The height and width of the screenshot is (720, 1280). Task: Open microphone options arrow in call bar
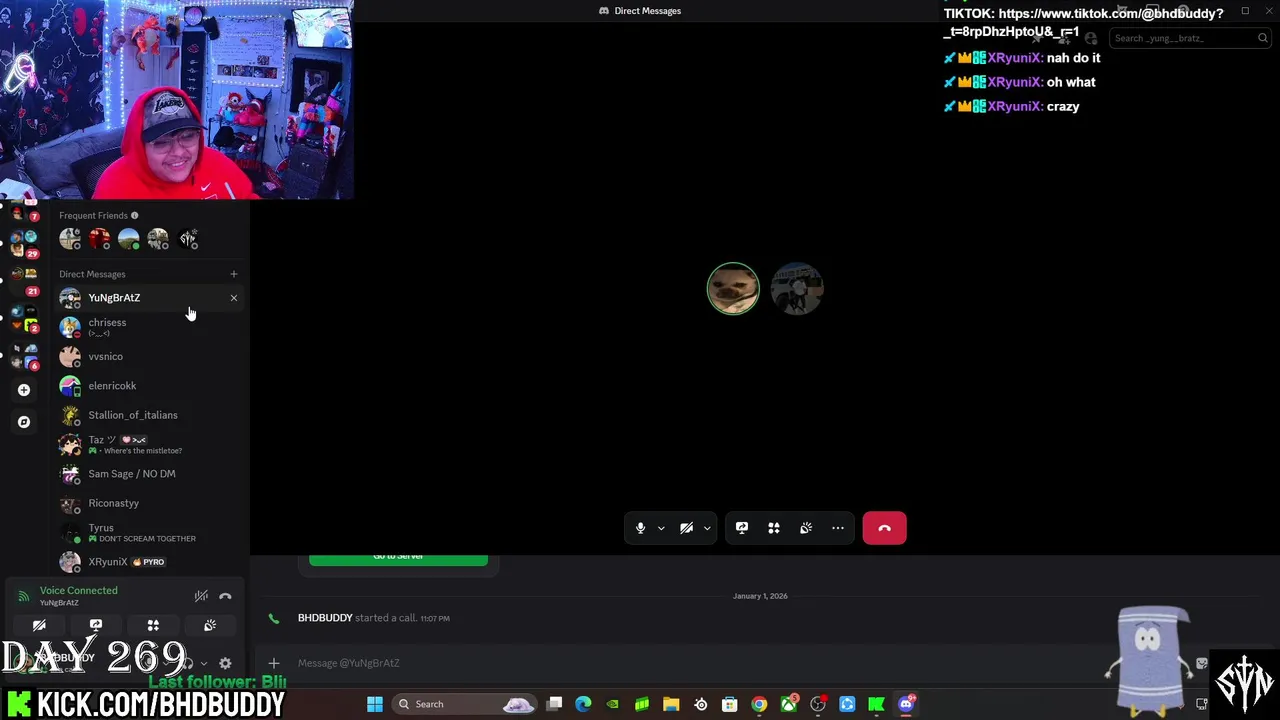point(661,528)
